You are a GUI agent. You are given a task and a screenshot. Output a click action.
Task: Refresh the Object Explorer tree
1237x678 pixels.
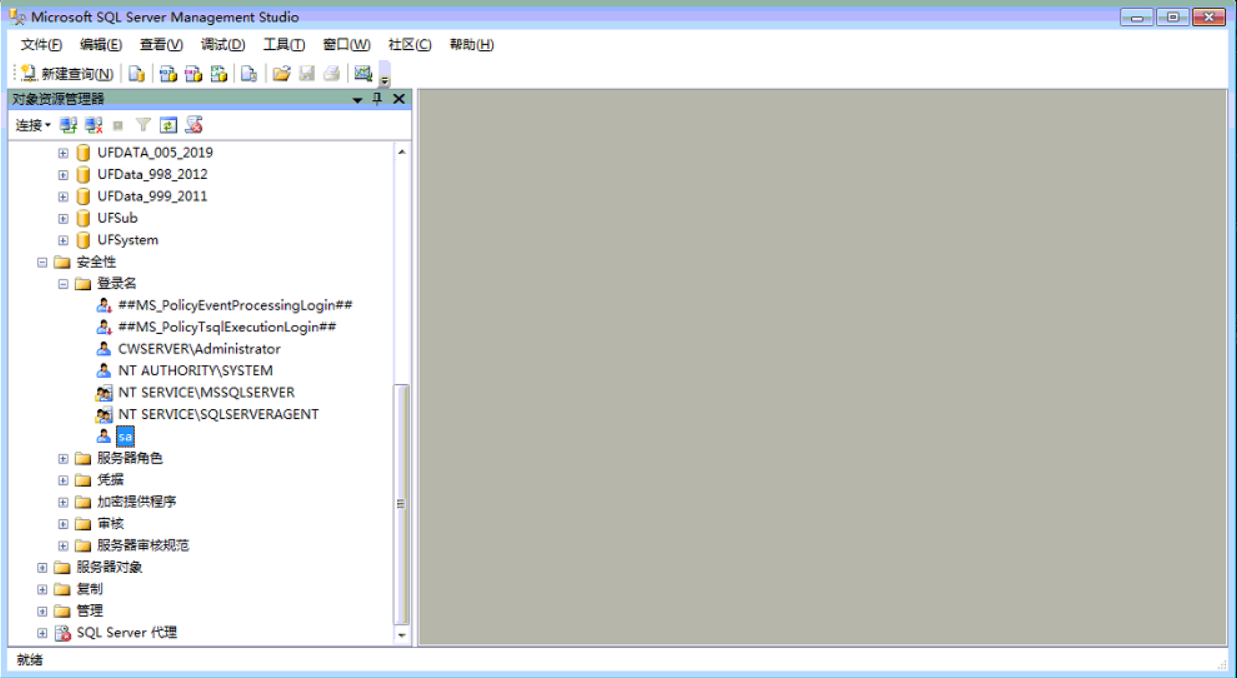click(168, 125)
